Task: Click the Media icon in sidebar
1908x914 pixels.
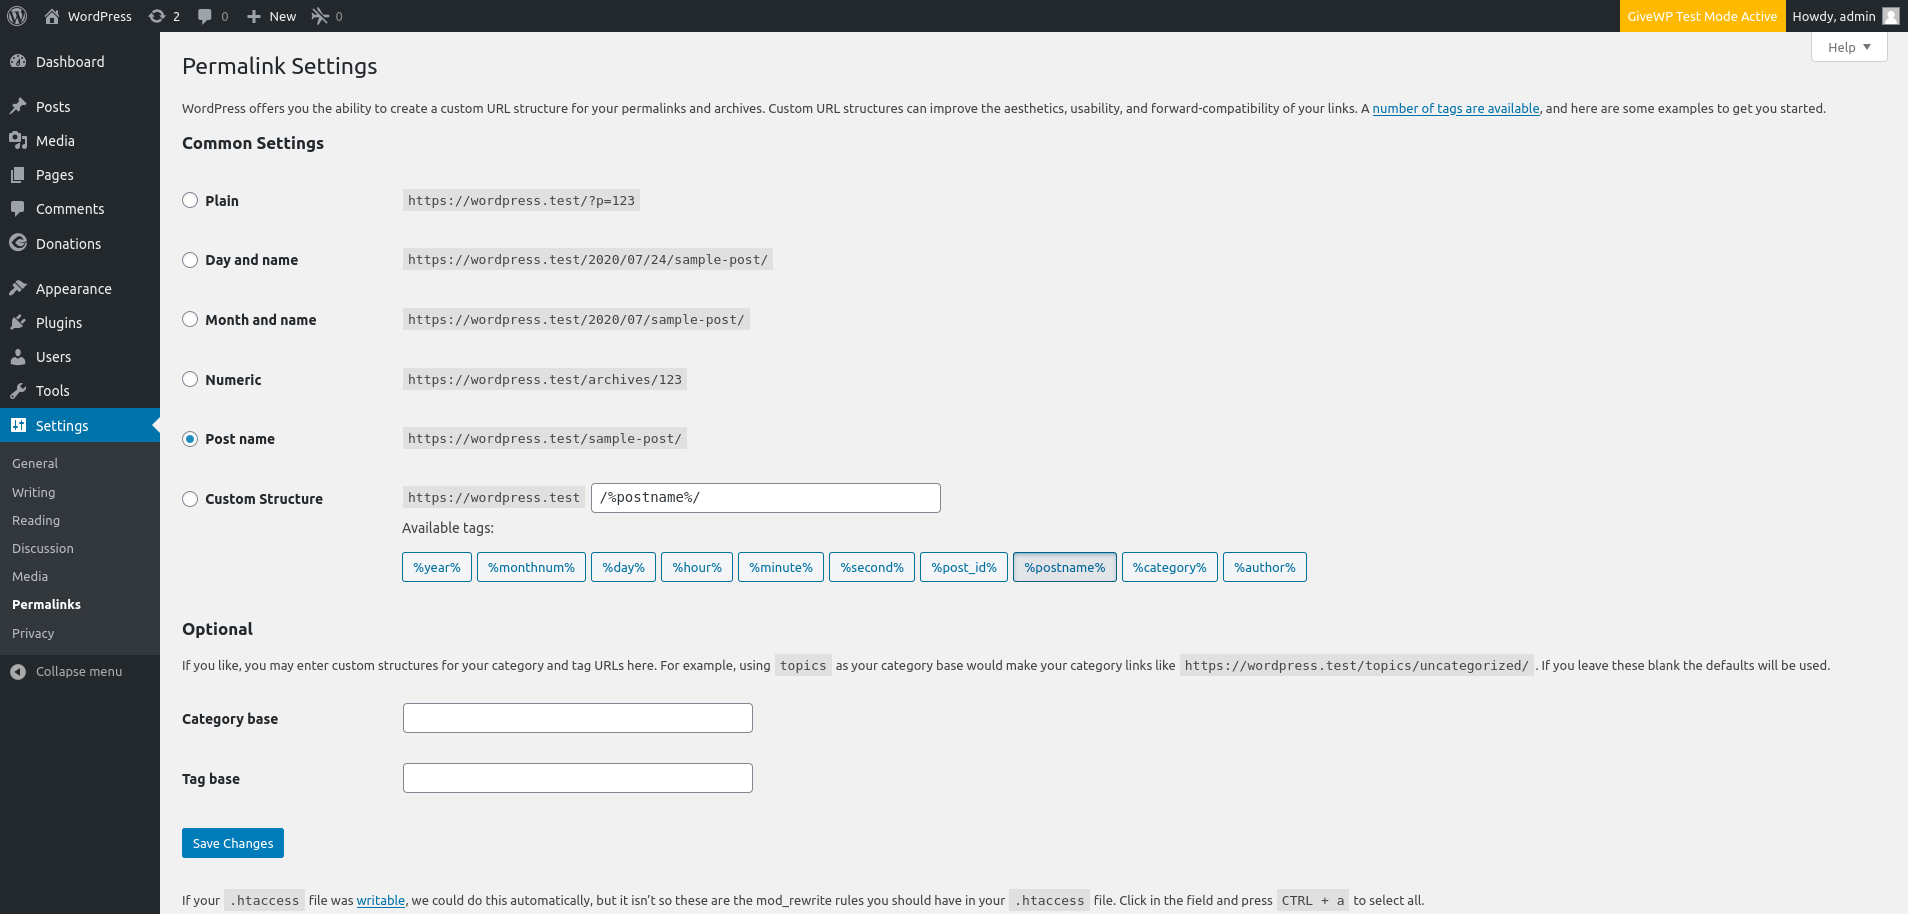Action: point(18,140)
